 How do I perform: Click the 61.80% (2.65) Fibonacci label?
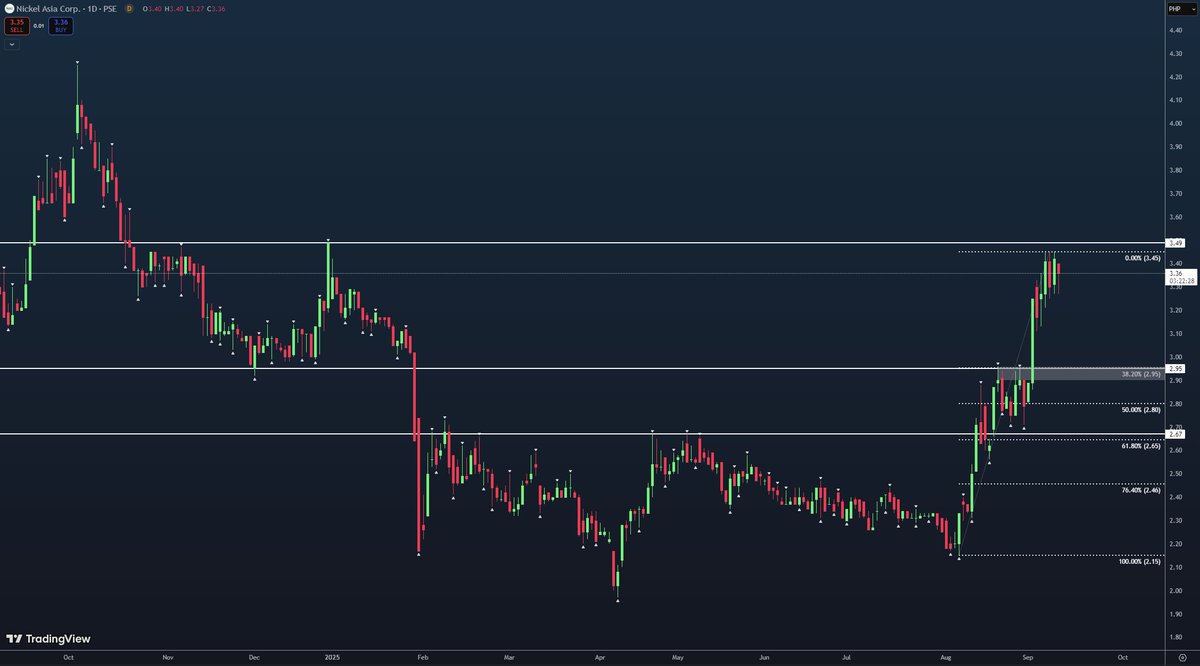pyautogui.click(x=1139, y=446)
